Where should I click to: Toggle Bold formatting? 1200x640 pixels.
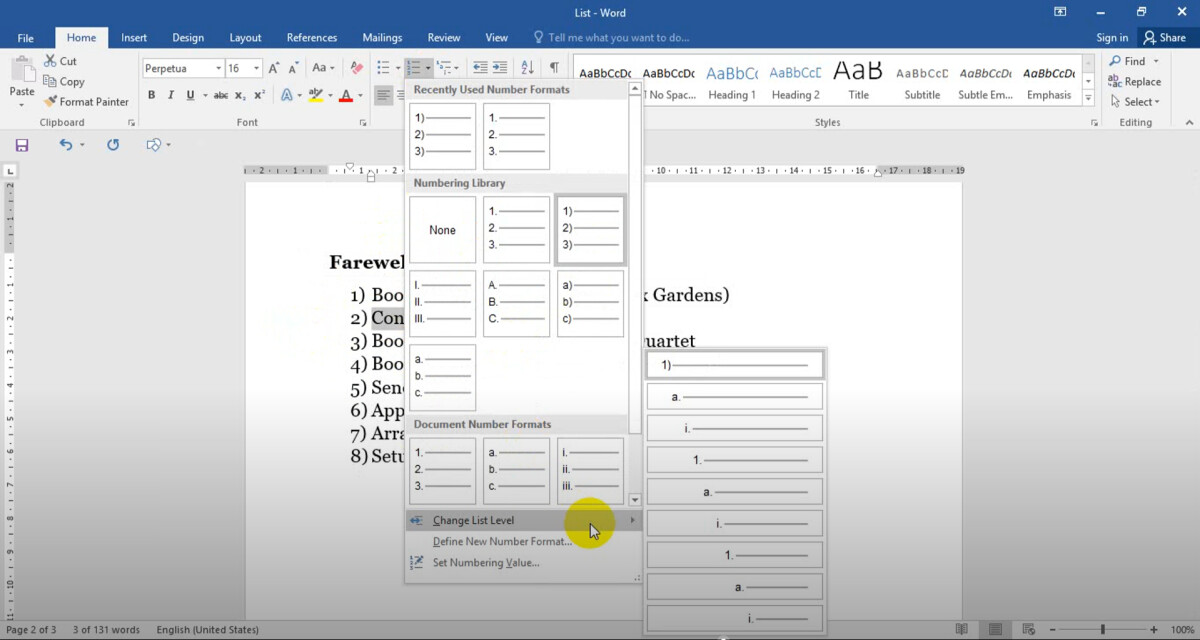click(x=152, y=95)
